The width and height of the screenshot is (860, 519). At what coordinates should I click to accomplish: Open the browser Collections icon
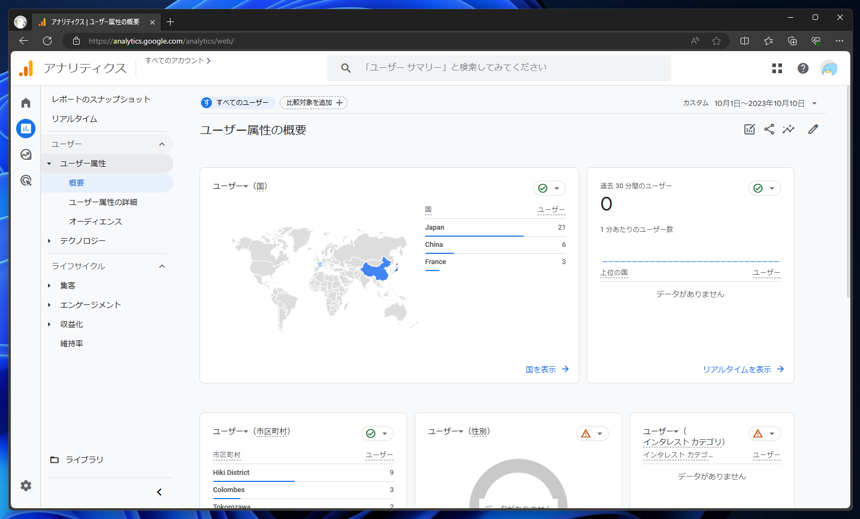pyautogui.click(x=792, y=41)
